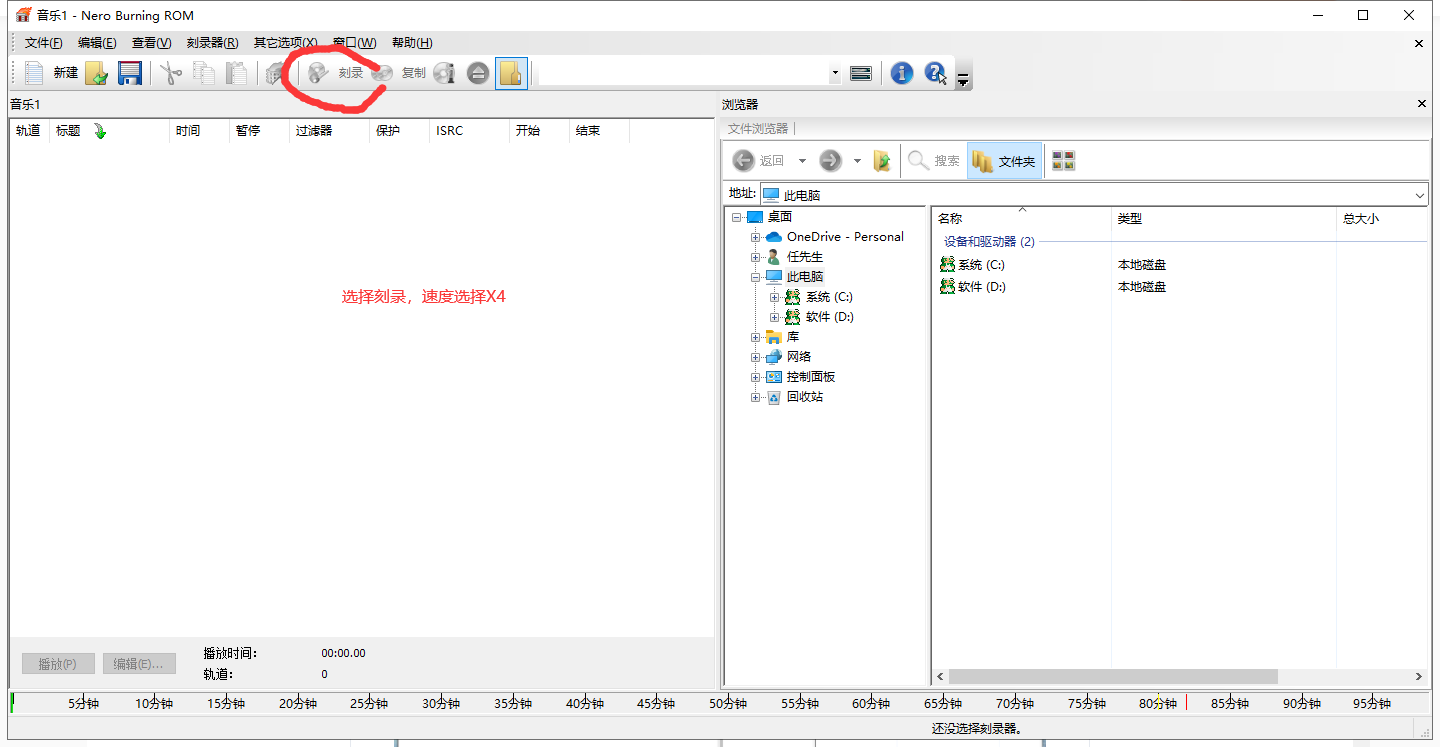Click the 返回 back button in browser
Viewport: 1440px width, 747px height.
[759, 161]
